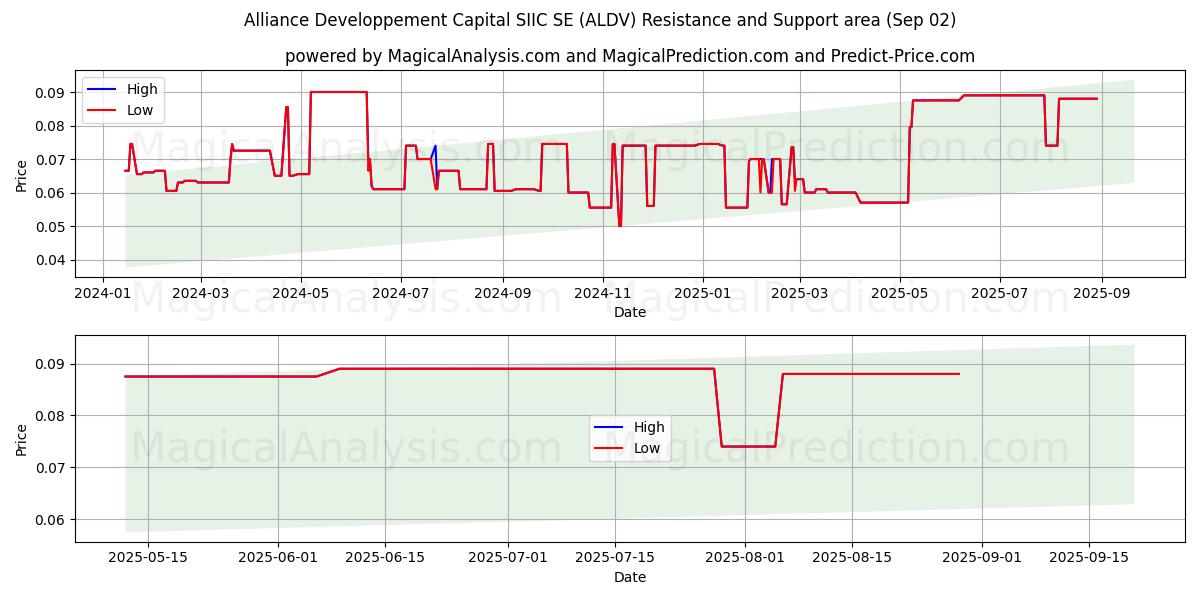
Task: Click the '2024-05' x-axis label on the top chart
Action: coord(300,294)
